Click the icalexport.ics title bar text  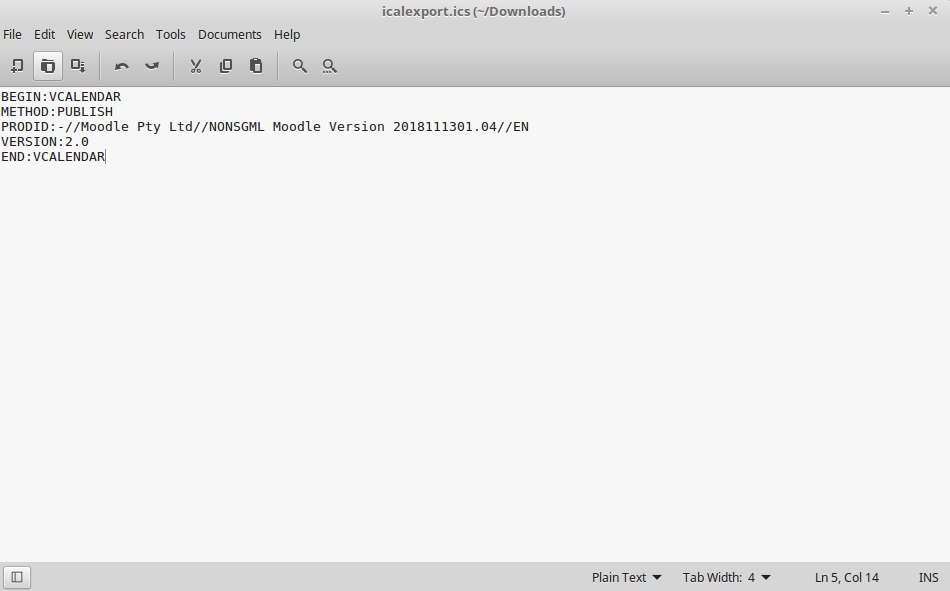[473, 12]
